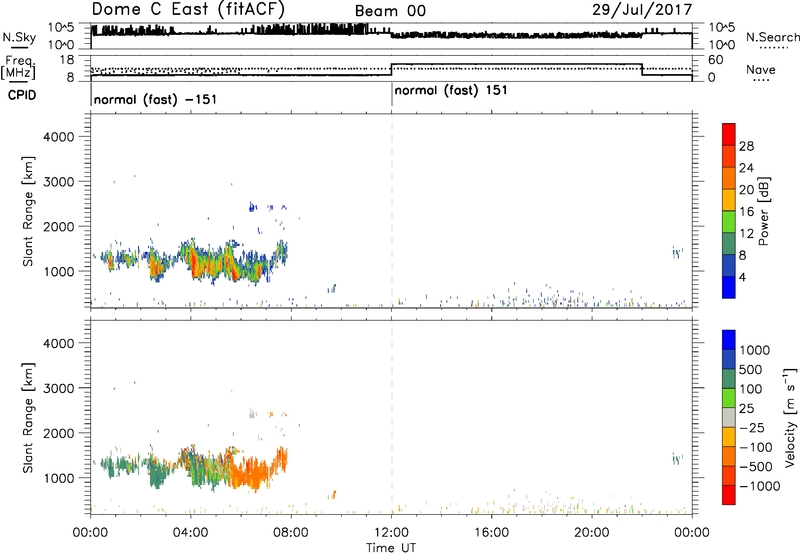
Task: Click the '4000' tick on the power panel
Action: click(58, 137)
